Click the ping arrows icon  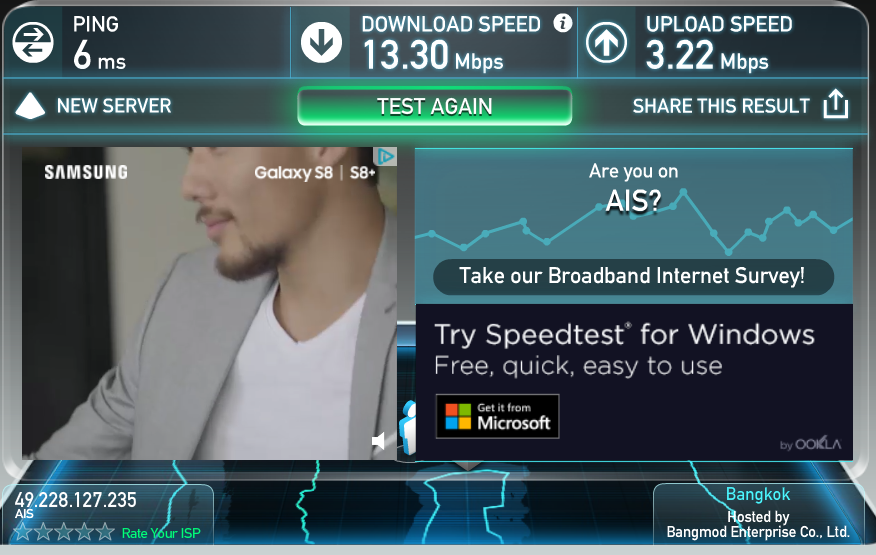(33, 43)
